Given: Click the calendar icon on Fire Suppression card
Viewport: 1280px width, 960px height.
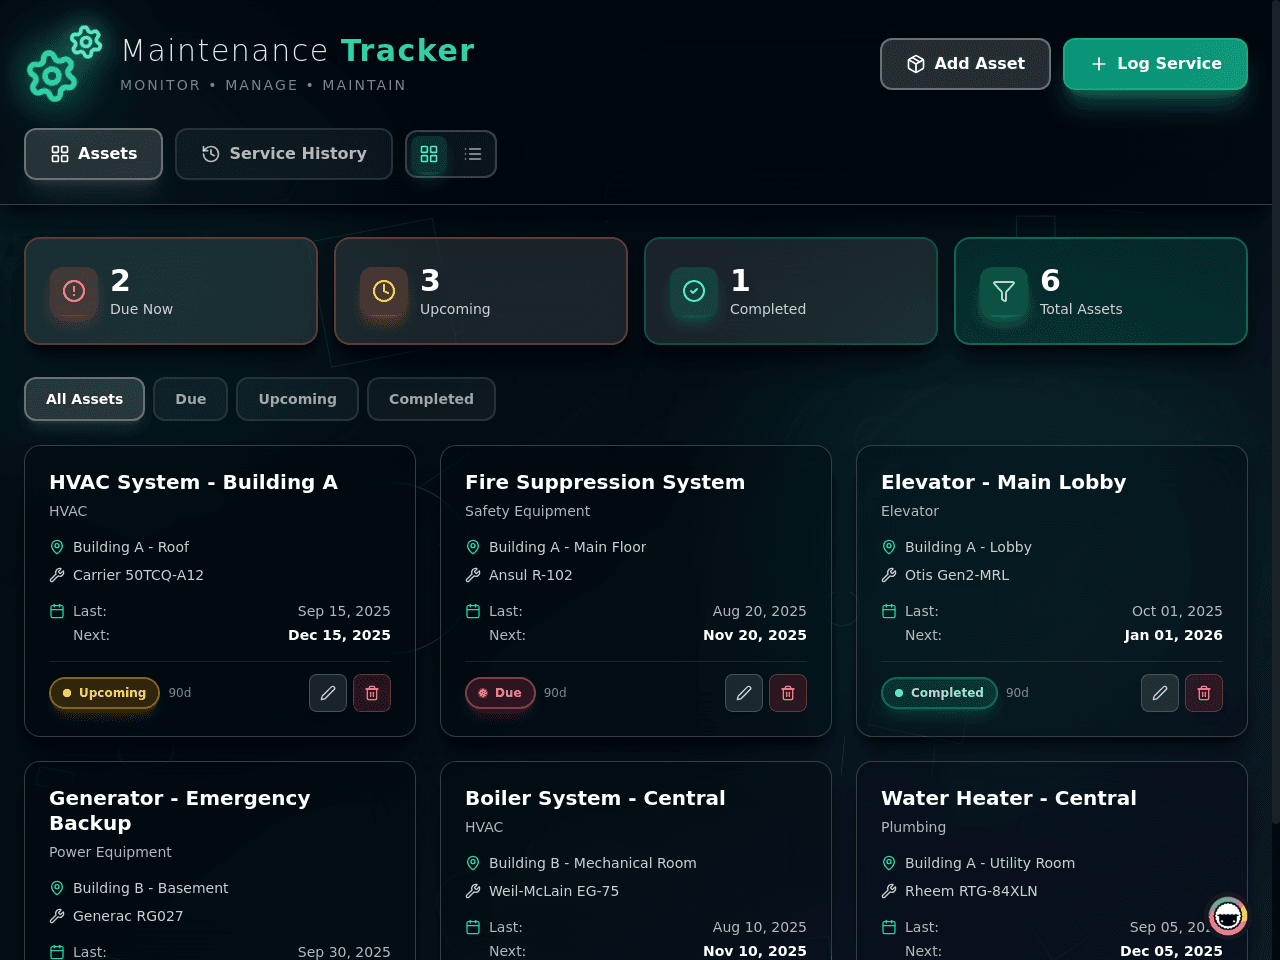Looking at the screenshot, I should click(x=473, y=611).
